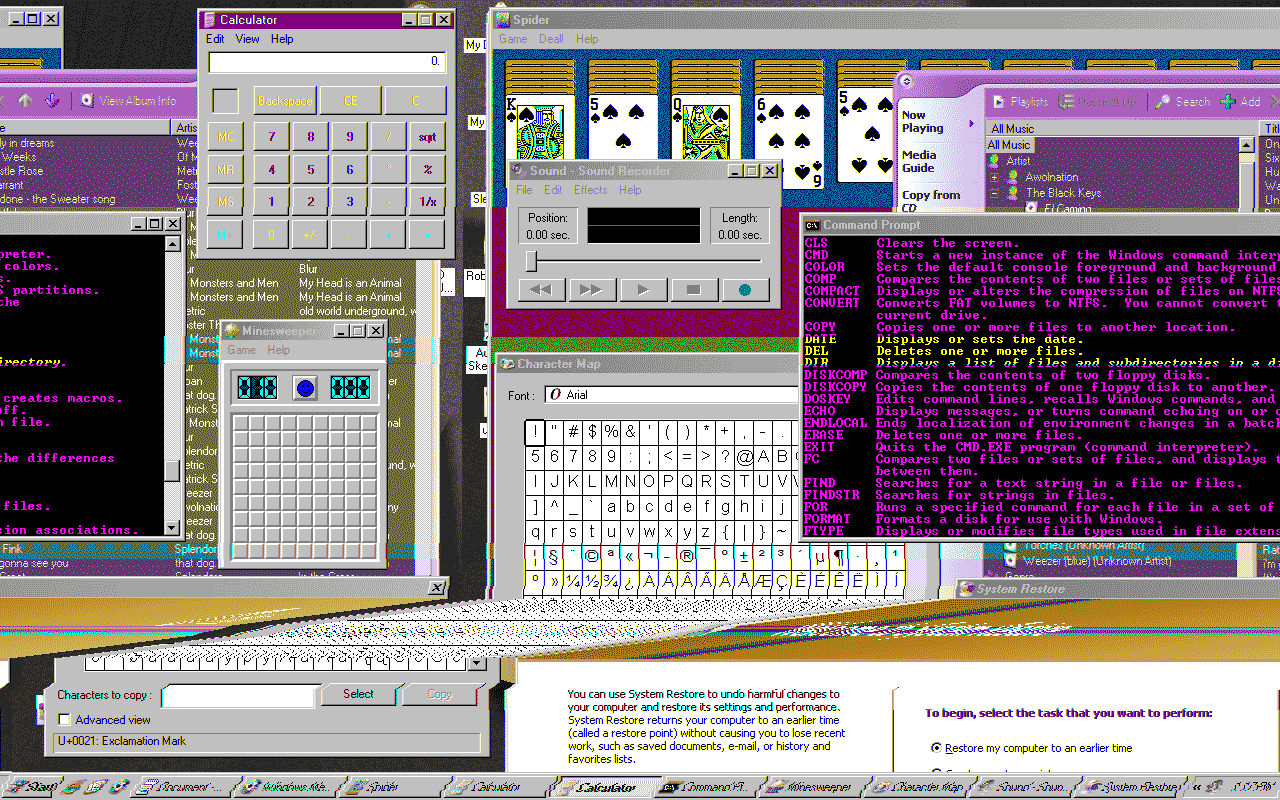Screen dimensions: 1280x800
Task: Click the Add plus icon in Media Player
Action: (x=1227, y=102)
